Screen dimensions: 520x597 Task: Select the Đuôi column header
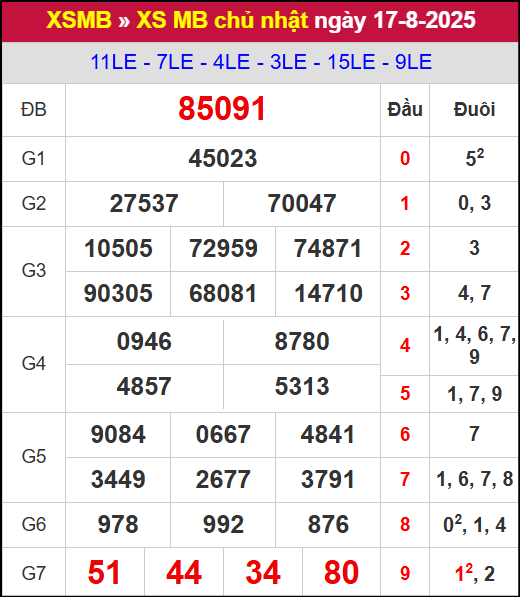474,110
